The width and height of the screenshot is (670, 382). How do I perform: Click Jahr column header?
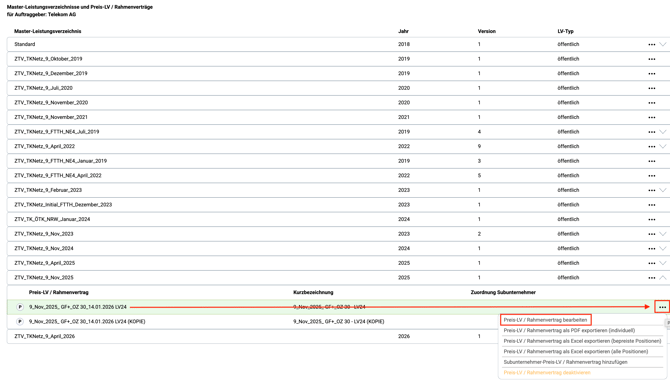(403, 31)
